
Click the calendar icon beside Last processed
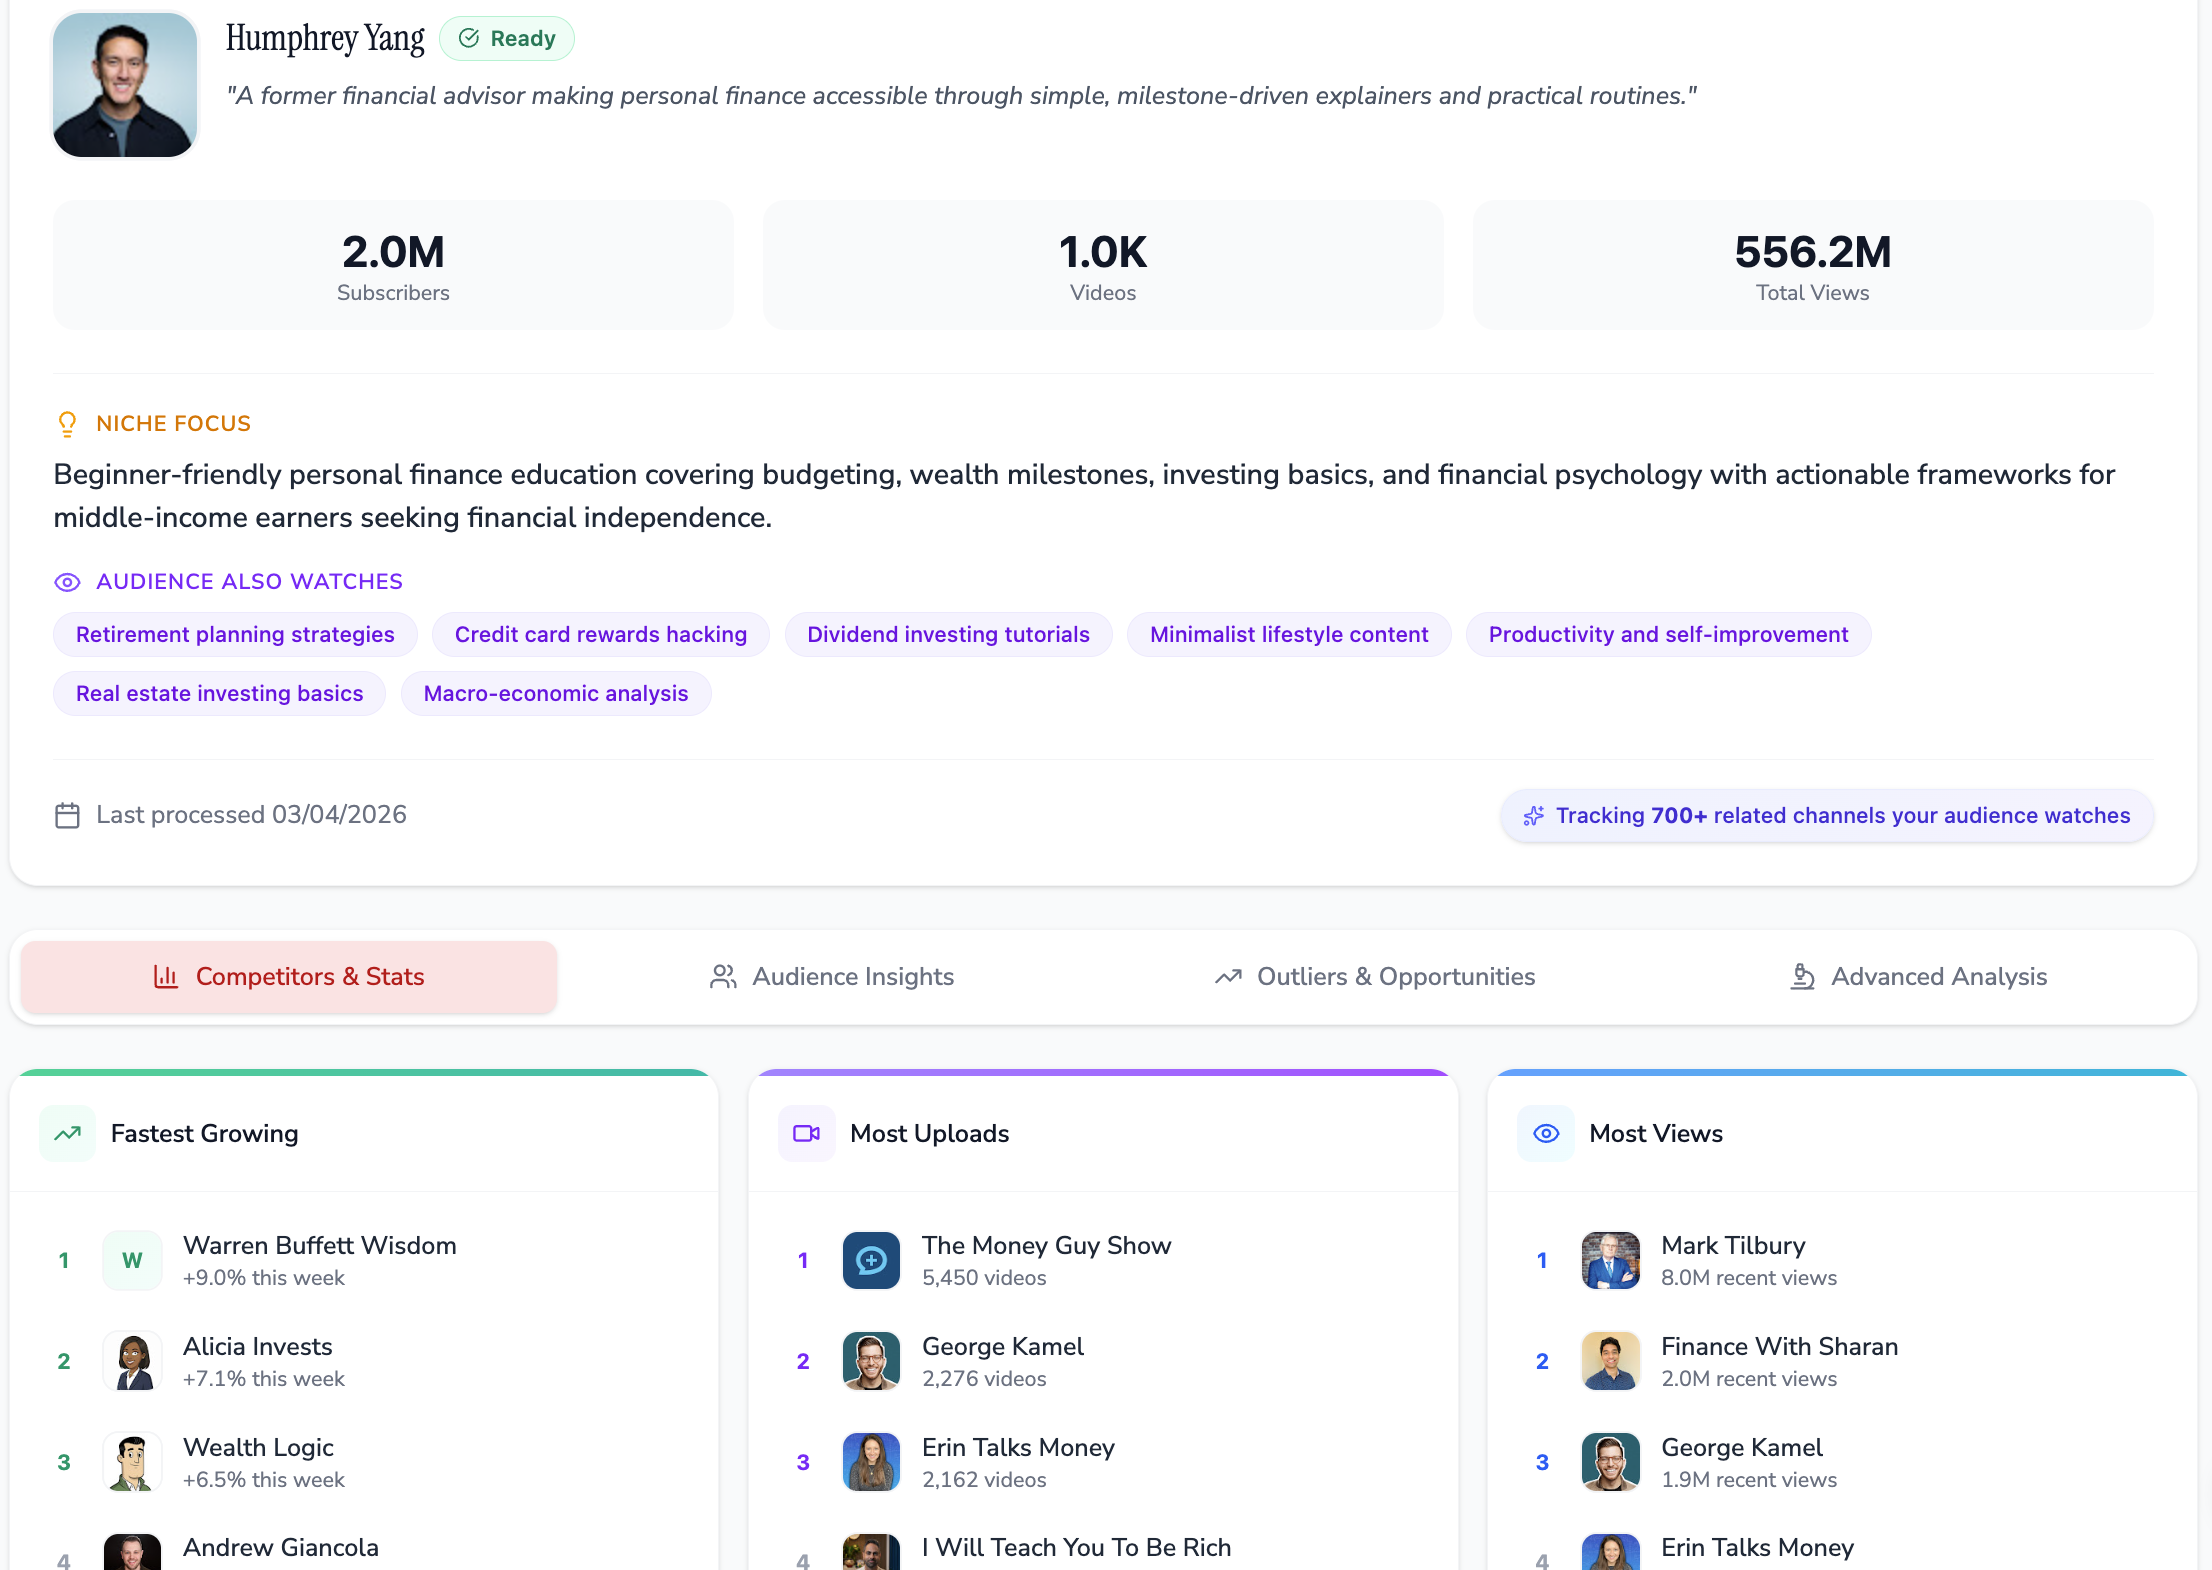coord(67,815)
